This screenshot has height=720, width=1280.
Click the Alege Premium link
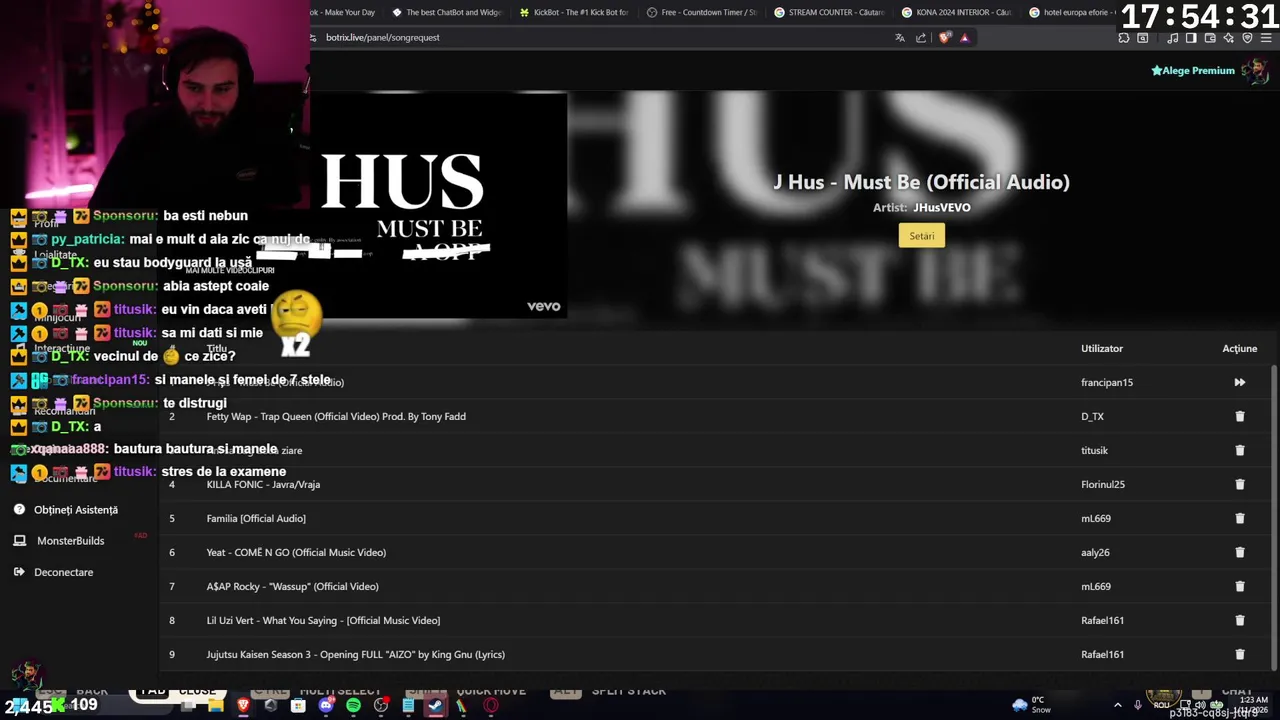(x=1193, y=71)
